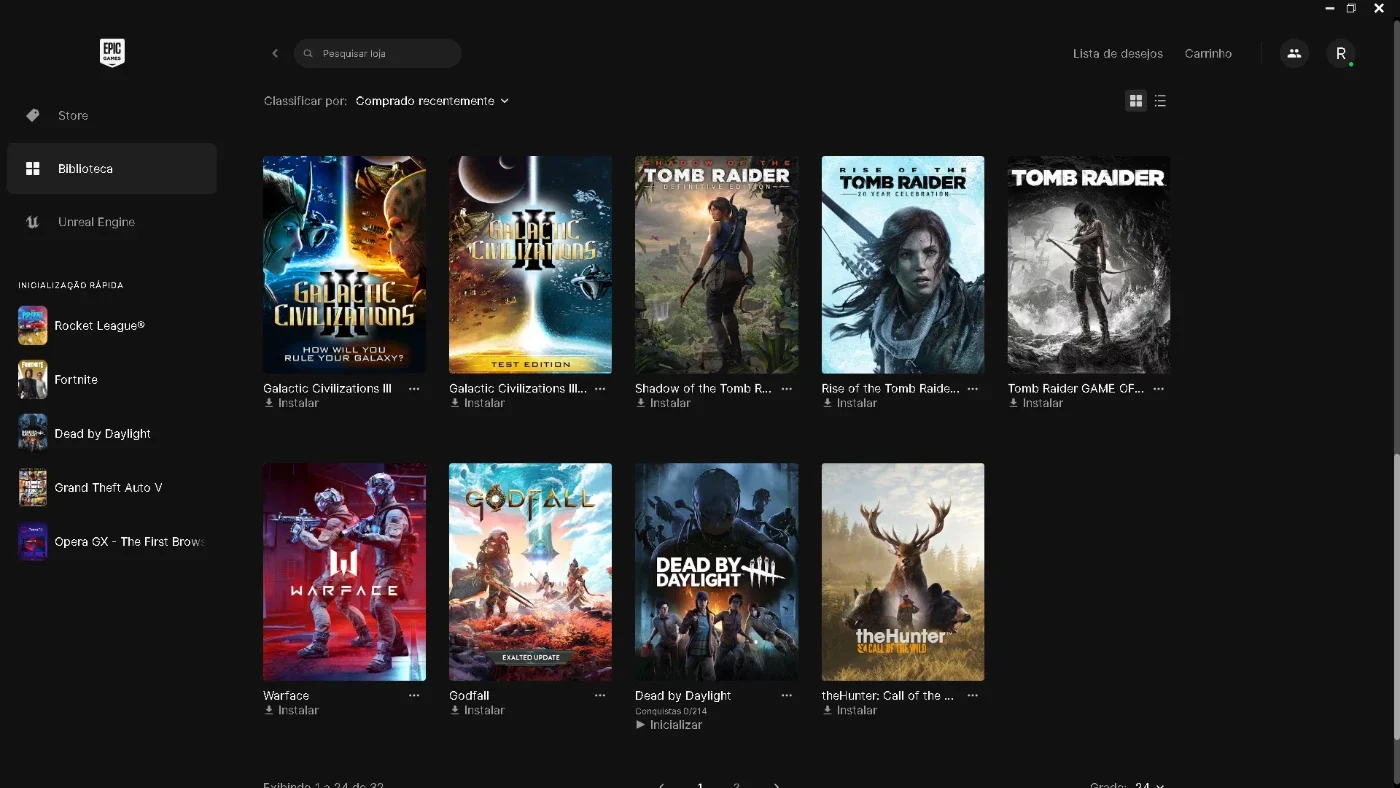Screen dimensions: 1400x788
Task: Expand the Comprado recentemente sort dropdown
Action: pos(432,101)
